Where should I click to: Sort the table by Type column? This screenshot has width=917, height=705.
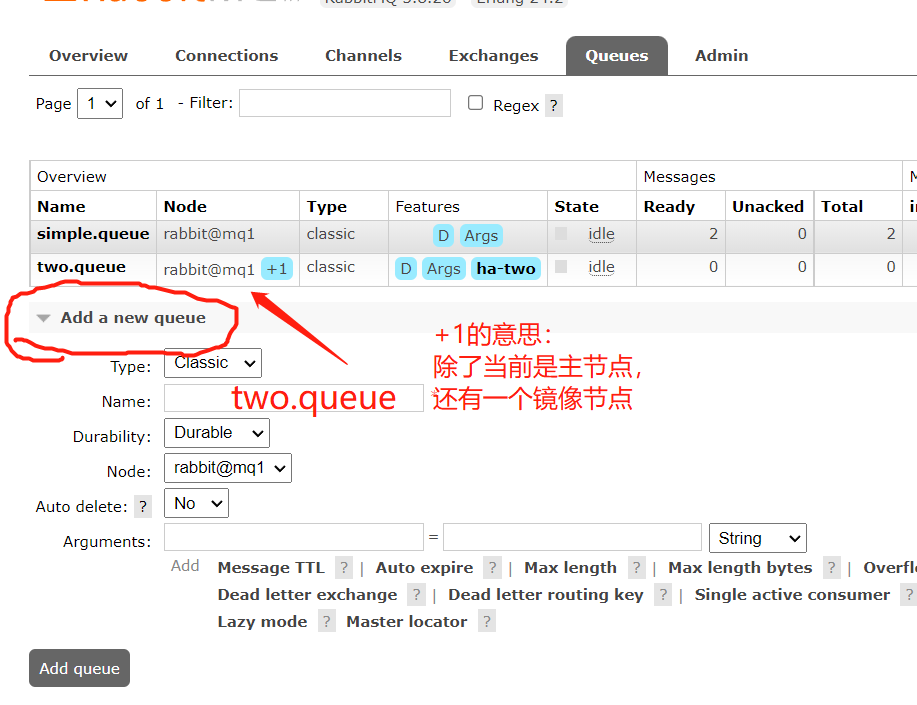pyautogui.click(x=326, y=207)
